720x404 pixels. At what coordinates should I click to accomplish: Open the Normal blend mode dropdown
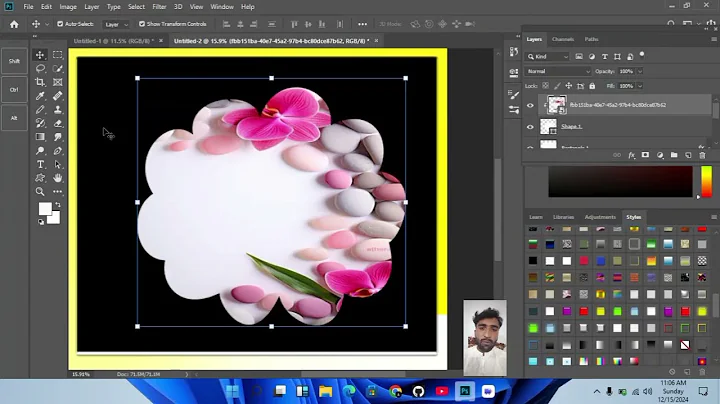[x=558, y=71]
